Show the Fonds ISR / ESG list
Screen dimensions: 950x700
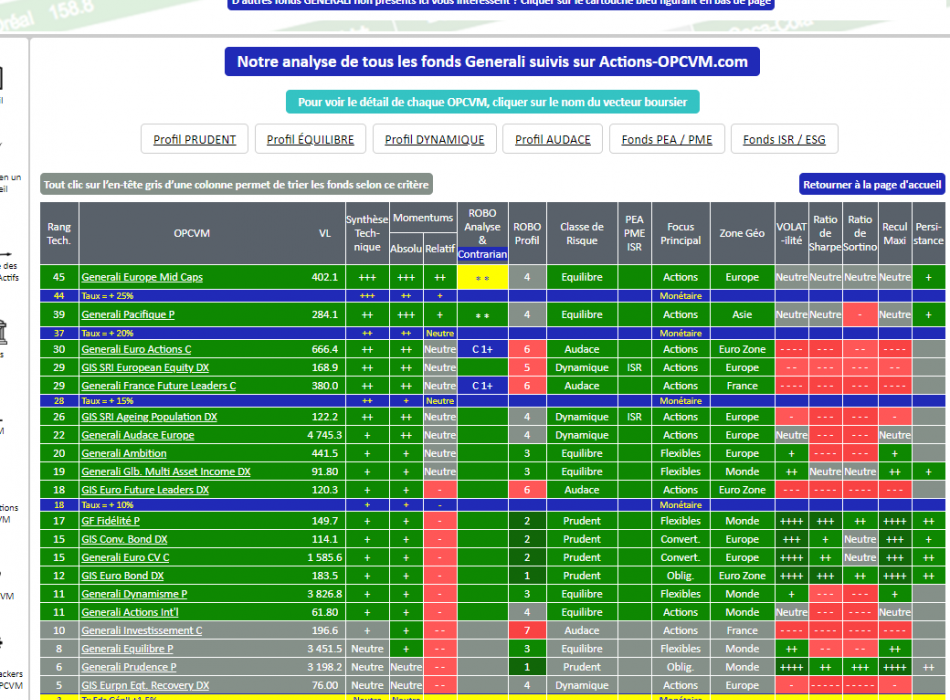point(784,139)
